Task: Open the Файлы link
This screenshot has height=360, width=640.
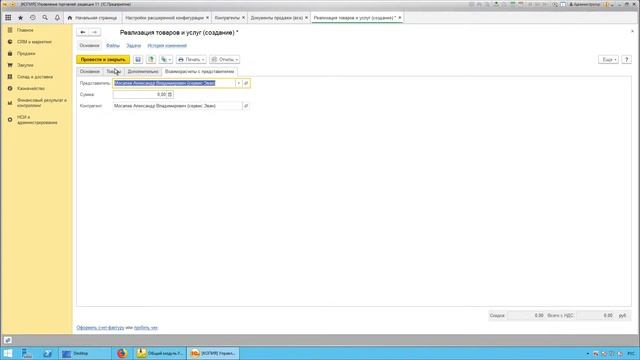Action: click(113, 46)
